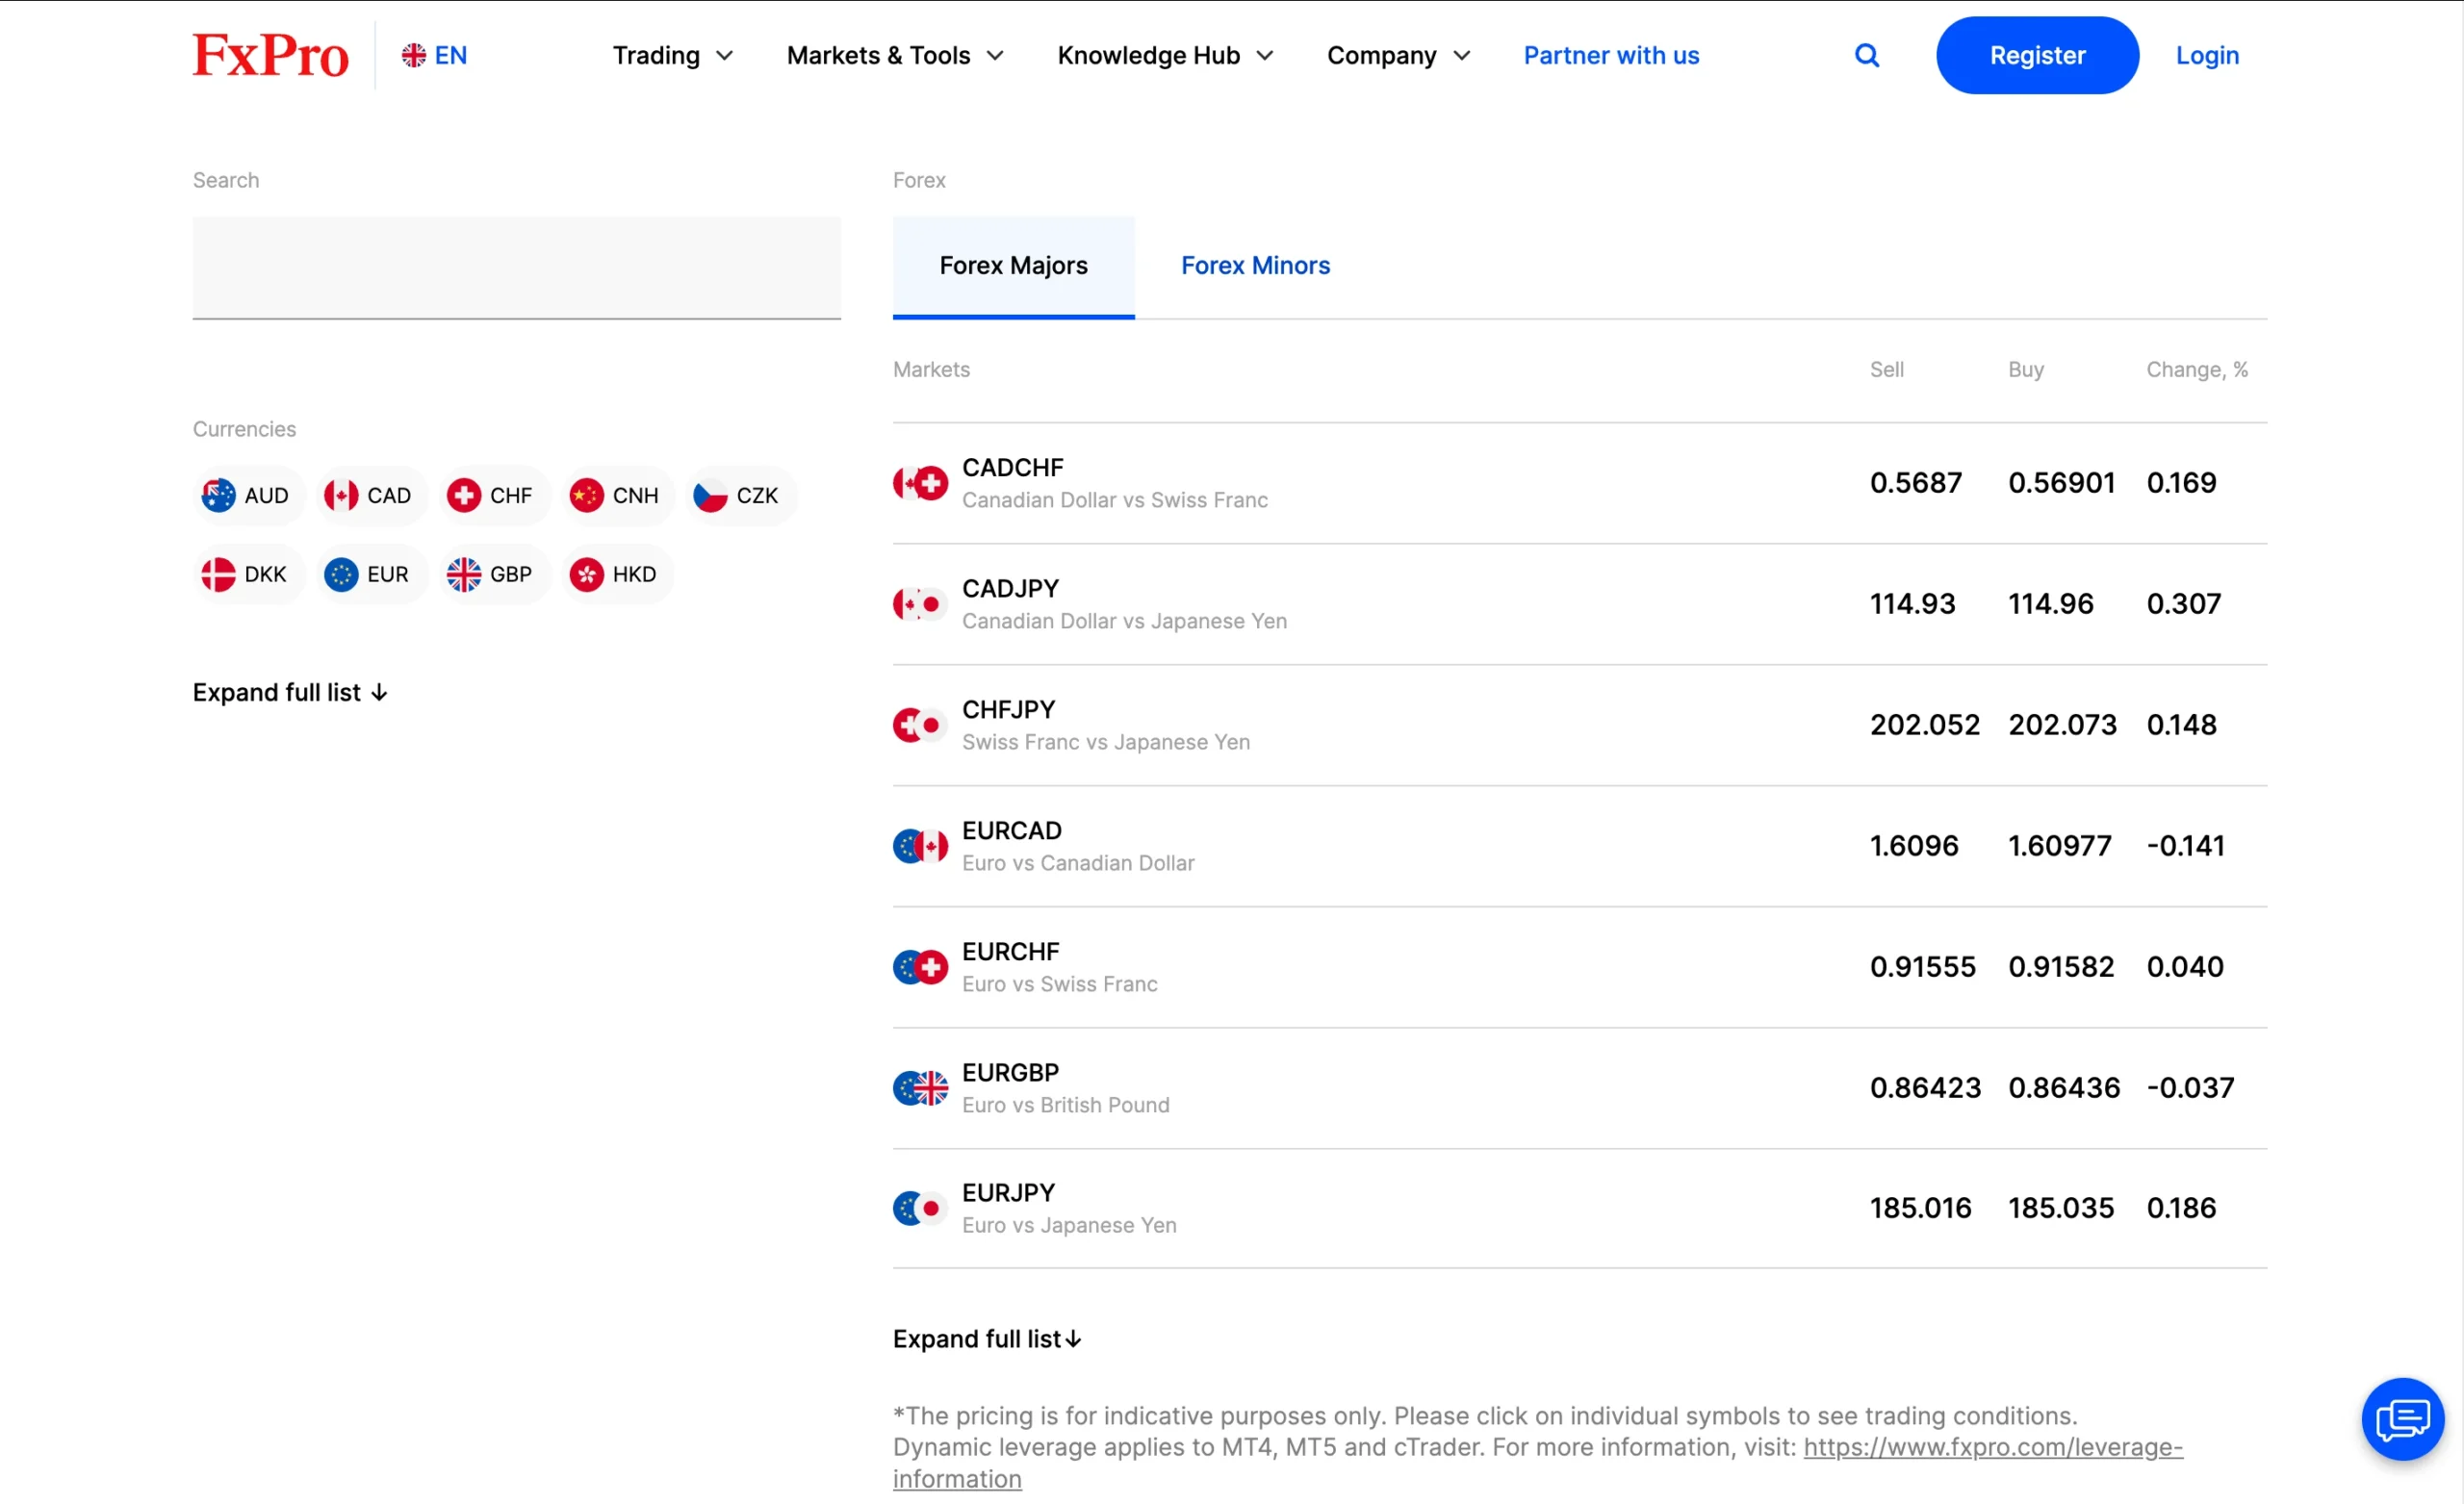
Task: Click EURGBP sell price 0.86423
Action: 1925,1088
